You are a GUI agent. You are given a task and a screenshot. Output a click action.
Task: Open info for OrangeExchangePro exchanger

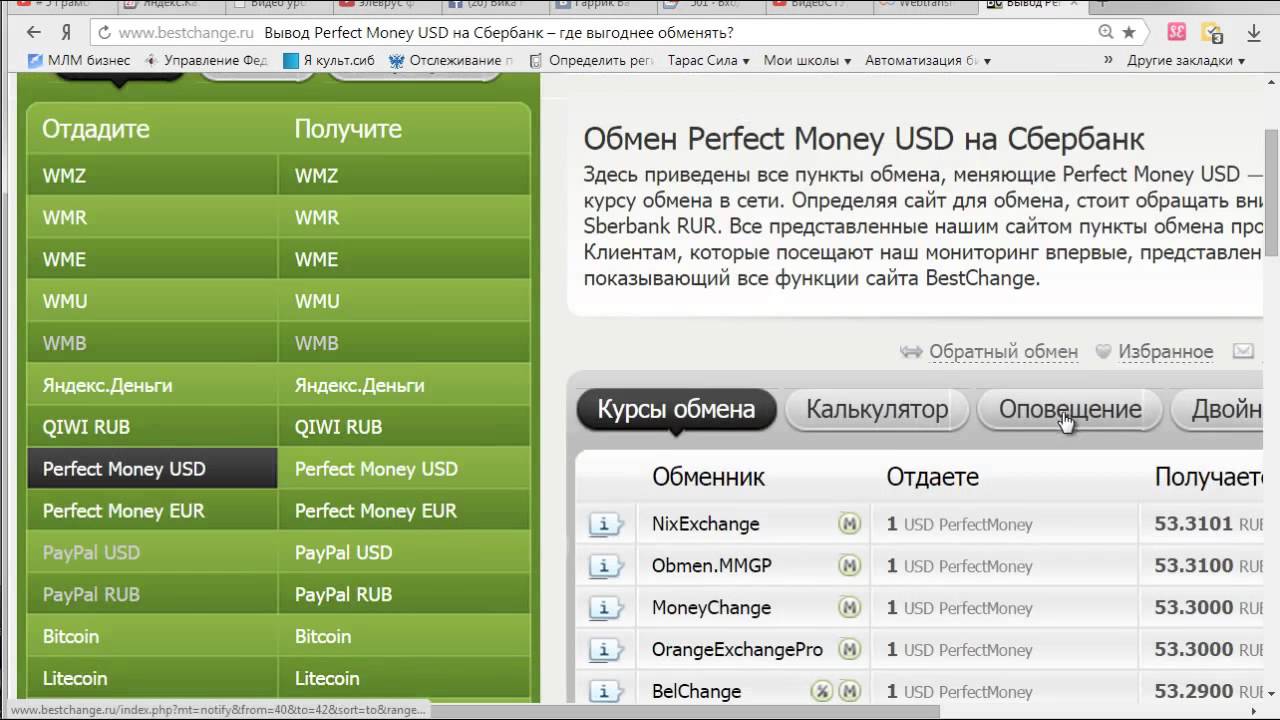(x=605, y=650)
